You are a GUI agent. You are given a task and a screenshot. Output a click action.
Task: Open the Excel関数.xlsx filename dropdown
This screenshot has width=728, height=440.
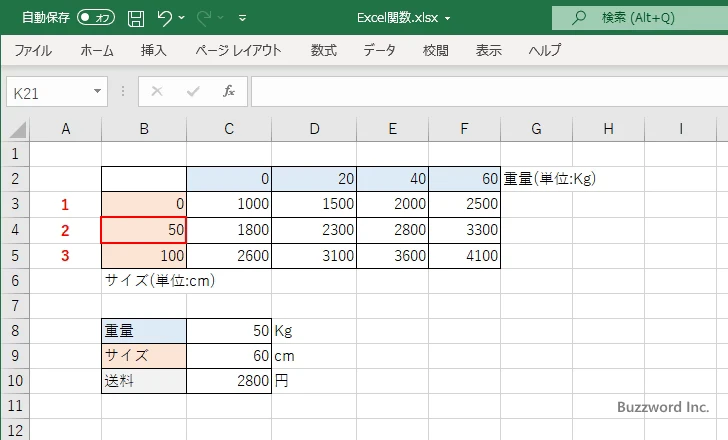pyautogui.click(x=448, y=19)
